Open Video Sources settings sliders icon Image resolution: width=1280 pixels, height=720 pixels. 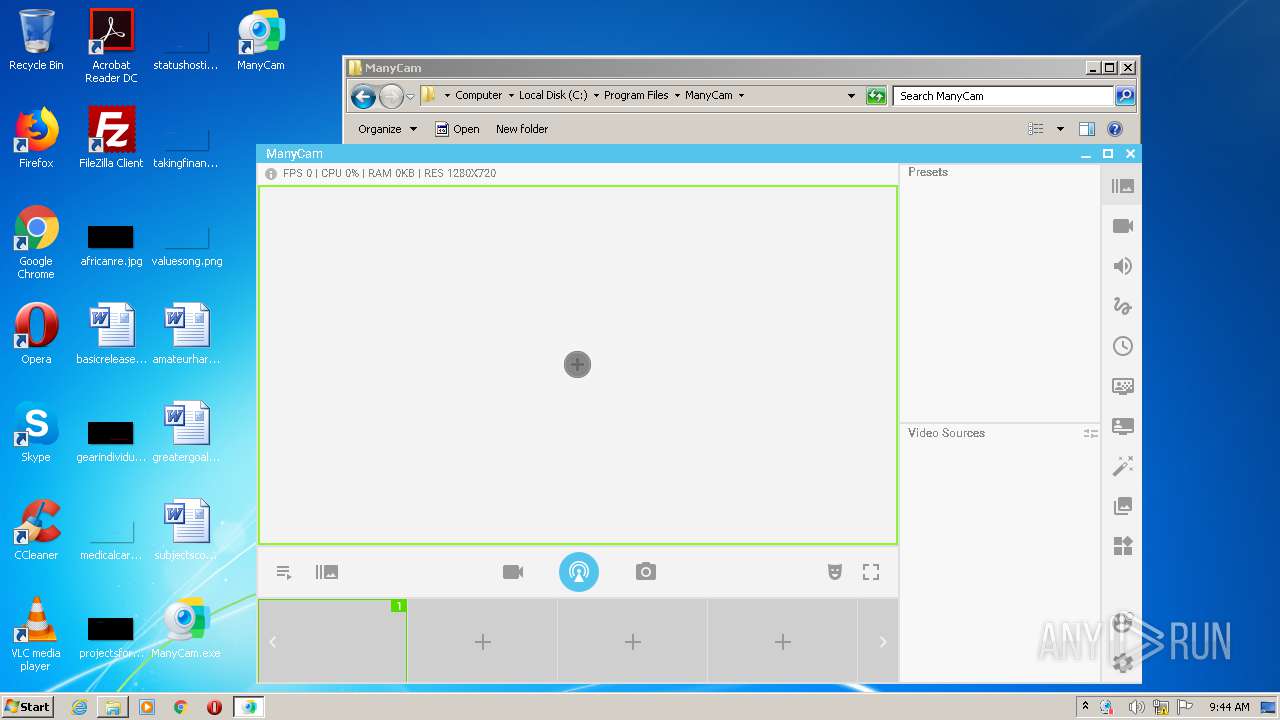[x=1090, y=433]
